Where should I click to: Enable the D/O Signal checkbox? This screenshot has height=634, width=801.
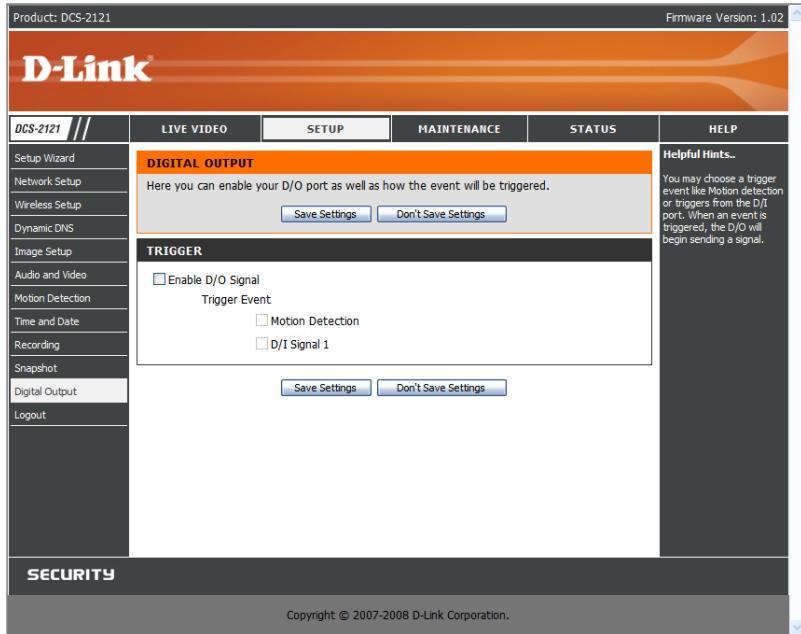[x=159, y=279]
